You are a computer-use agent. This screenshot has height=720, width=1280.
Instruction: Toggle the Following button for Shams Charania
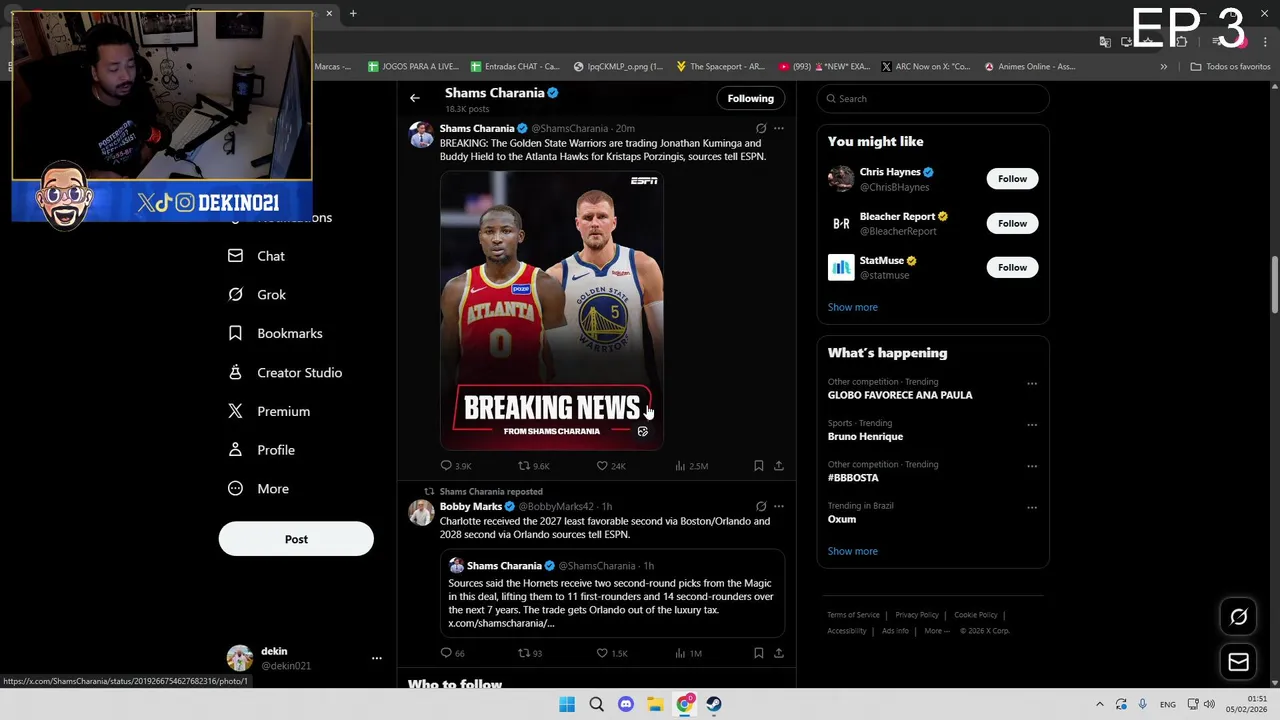pyautogui.click(x=750, y=98)
